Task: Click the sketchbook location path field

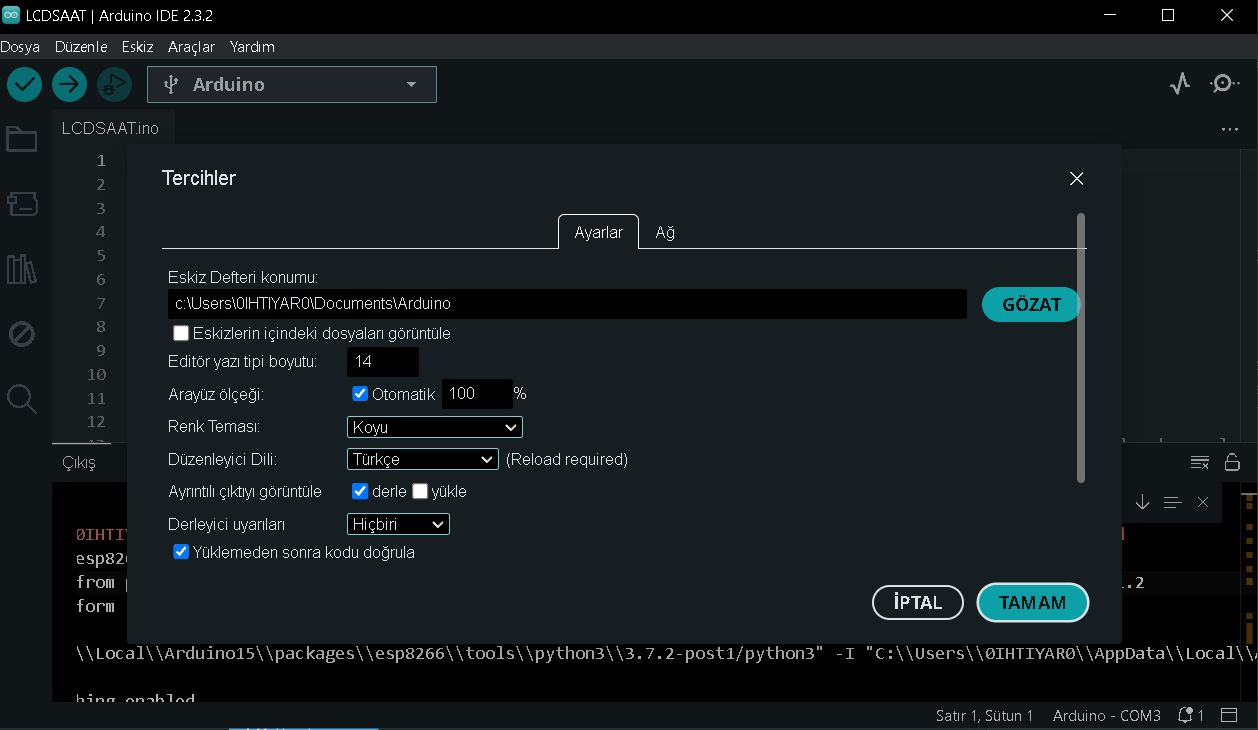Action: [x=567, y=304]
